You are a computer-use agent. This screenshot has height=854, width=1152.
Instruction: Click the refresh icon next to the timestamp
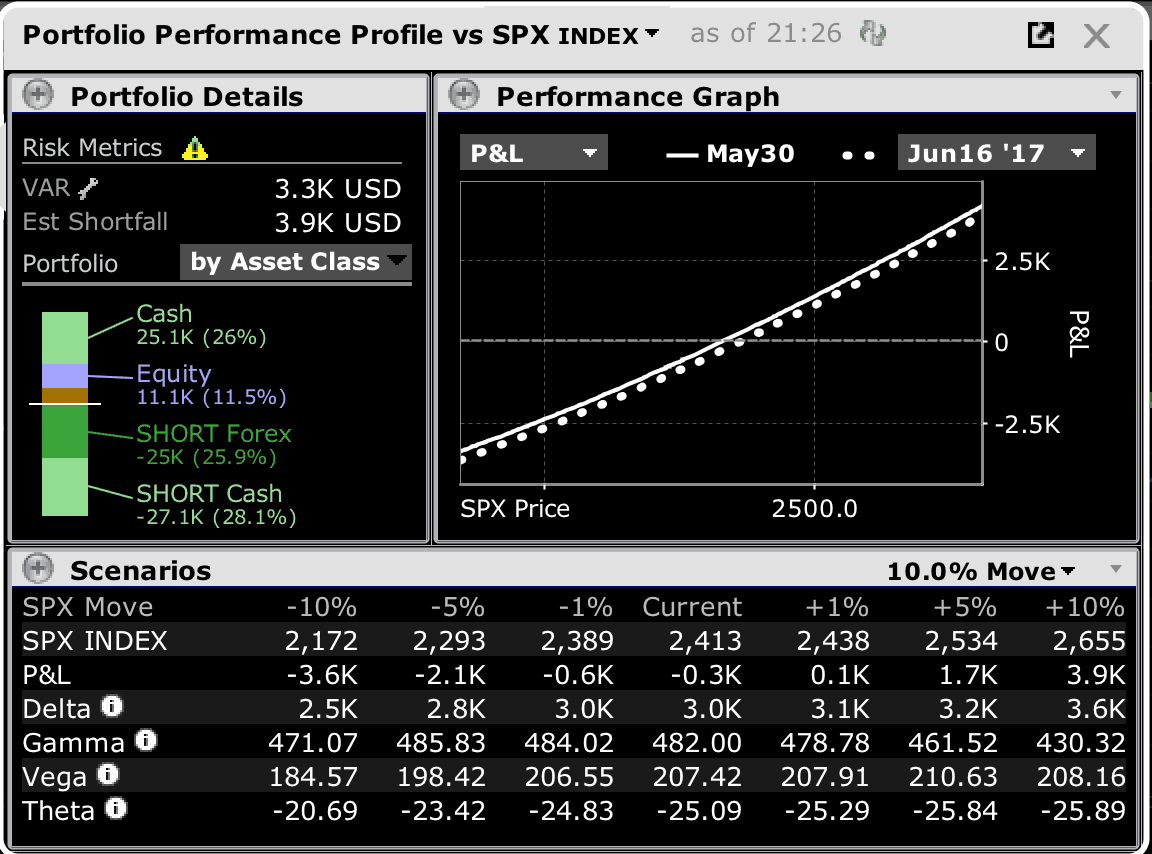873,35
